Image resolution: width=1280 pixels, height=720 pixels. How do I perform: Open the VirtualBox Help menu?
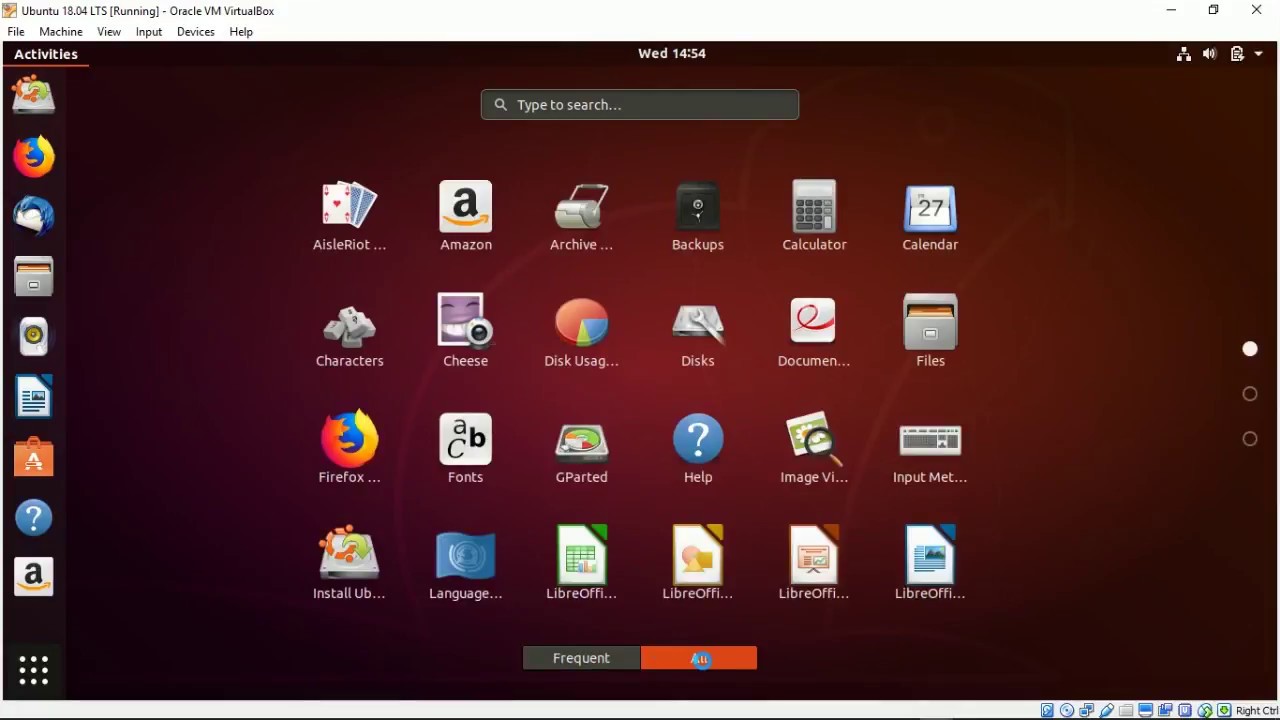coord(241,32)
